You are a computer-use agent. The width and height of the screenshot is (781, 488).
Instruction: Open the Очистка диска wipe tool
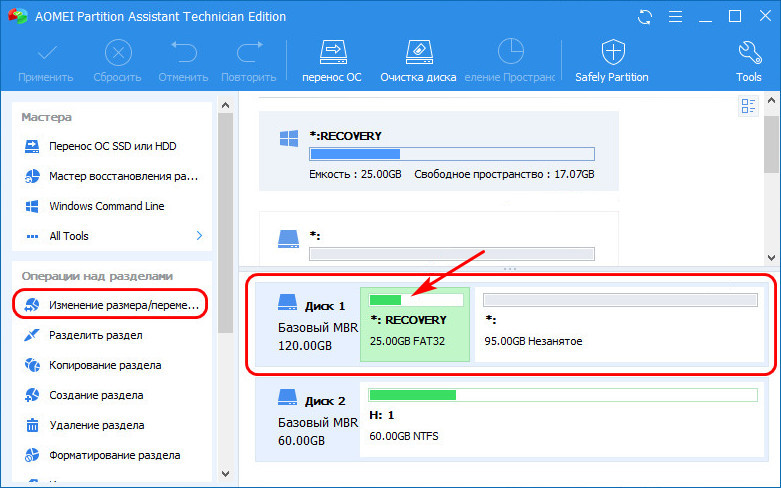coord(418,62)
